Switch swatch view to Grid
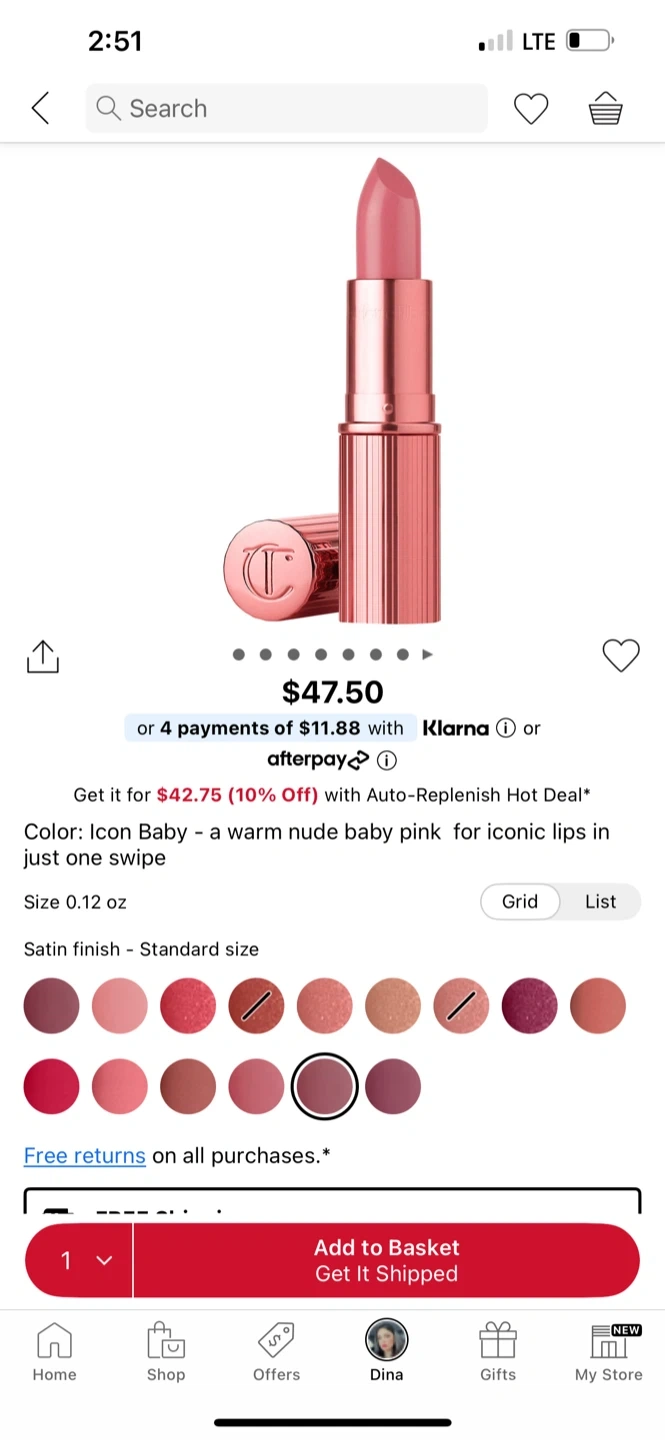 click(x=520, y=901)
